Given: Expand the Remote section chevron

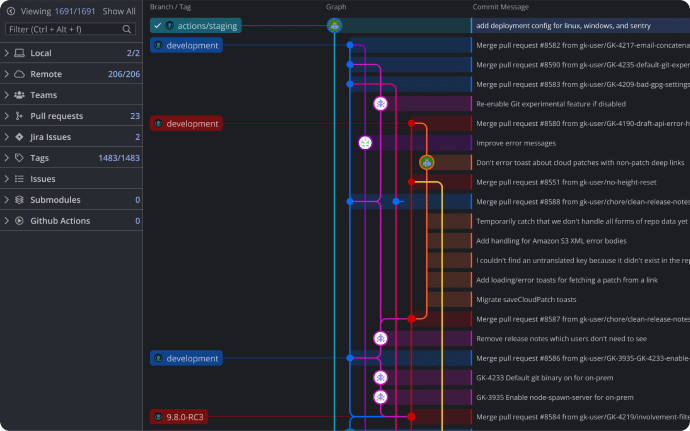Looking at the screenshot, I should (x=7, y=74).
